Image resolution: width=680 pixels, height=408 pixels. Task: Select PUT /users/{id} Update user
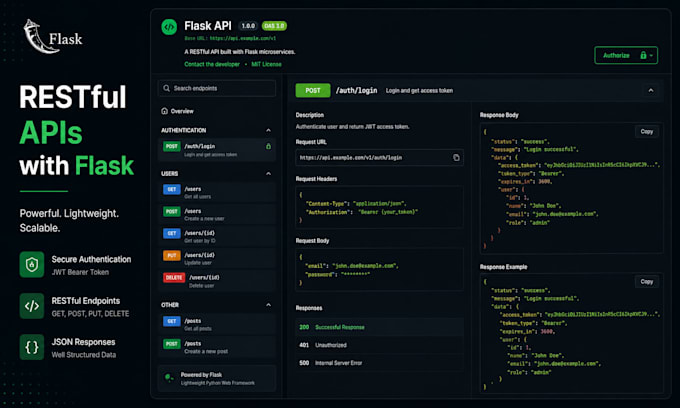tap(217, 259)
